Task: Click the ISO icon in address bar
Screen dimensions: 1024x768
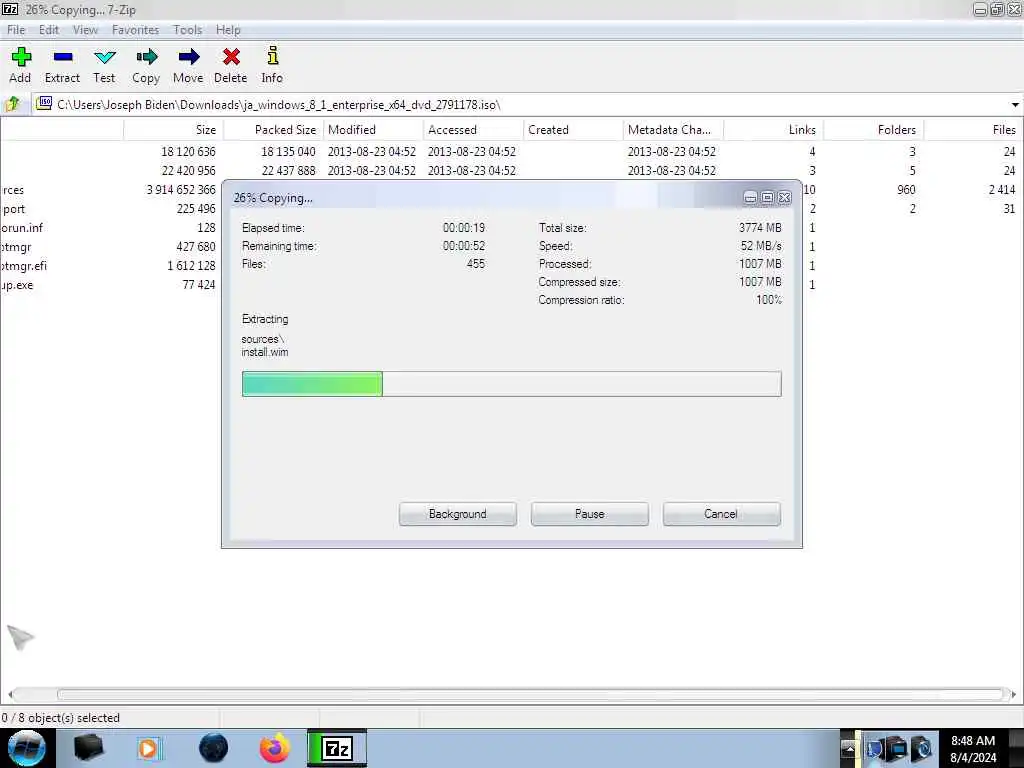Action: tap(44, 104)
